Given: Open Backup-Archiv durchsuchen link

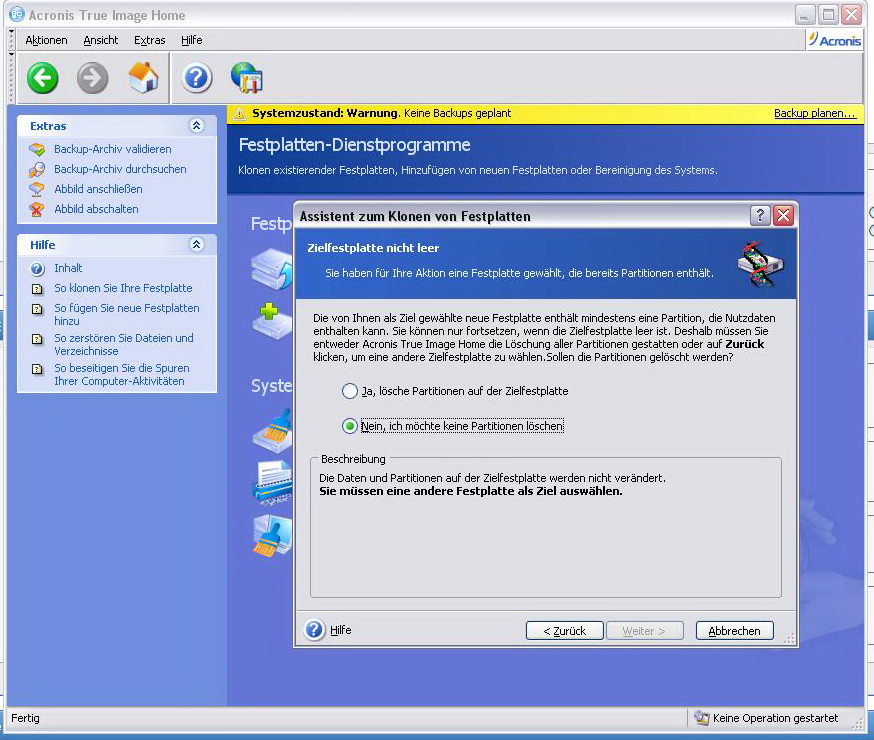Looking at the screenshot, I should [120, 169].
